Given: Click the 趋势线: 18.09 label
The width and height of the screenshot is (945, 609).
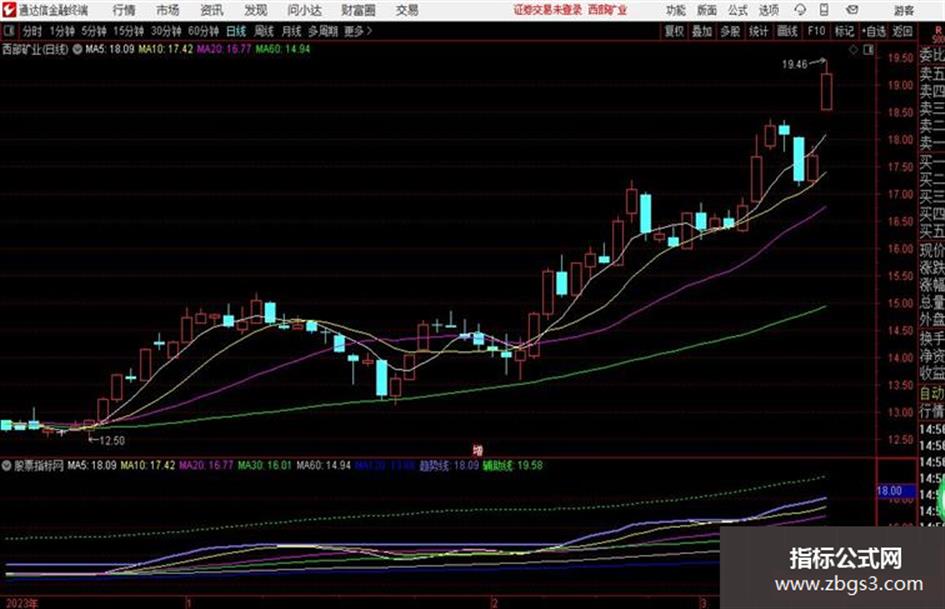Looking at the screenshot, I should (449, 465).
